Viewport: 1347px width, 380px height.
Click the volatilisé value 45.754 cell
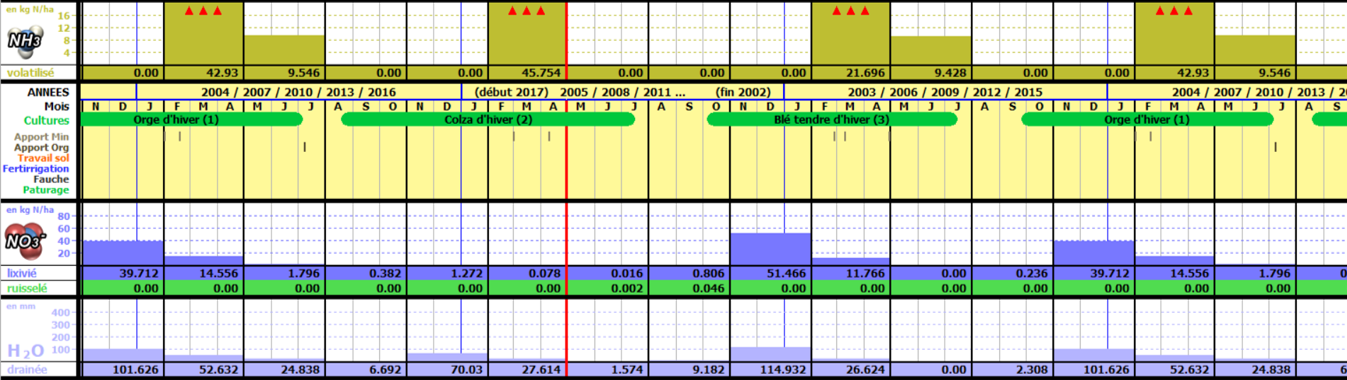pyautogui.click(x=527, y=73)
